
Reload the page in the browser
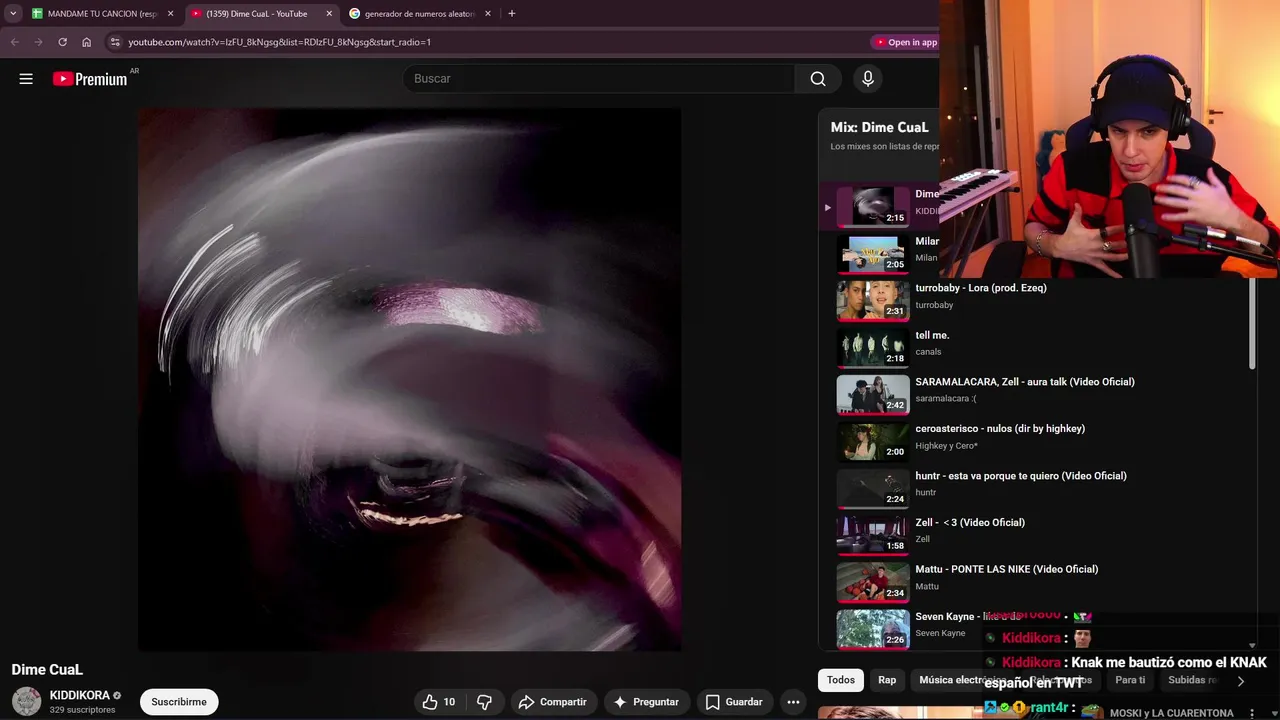62,42
